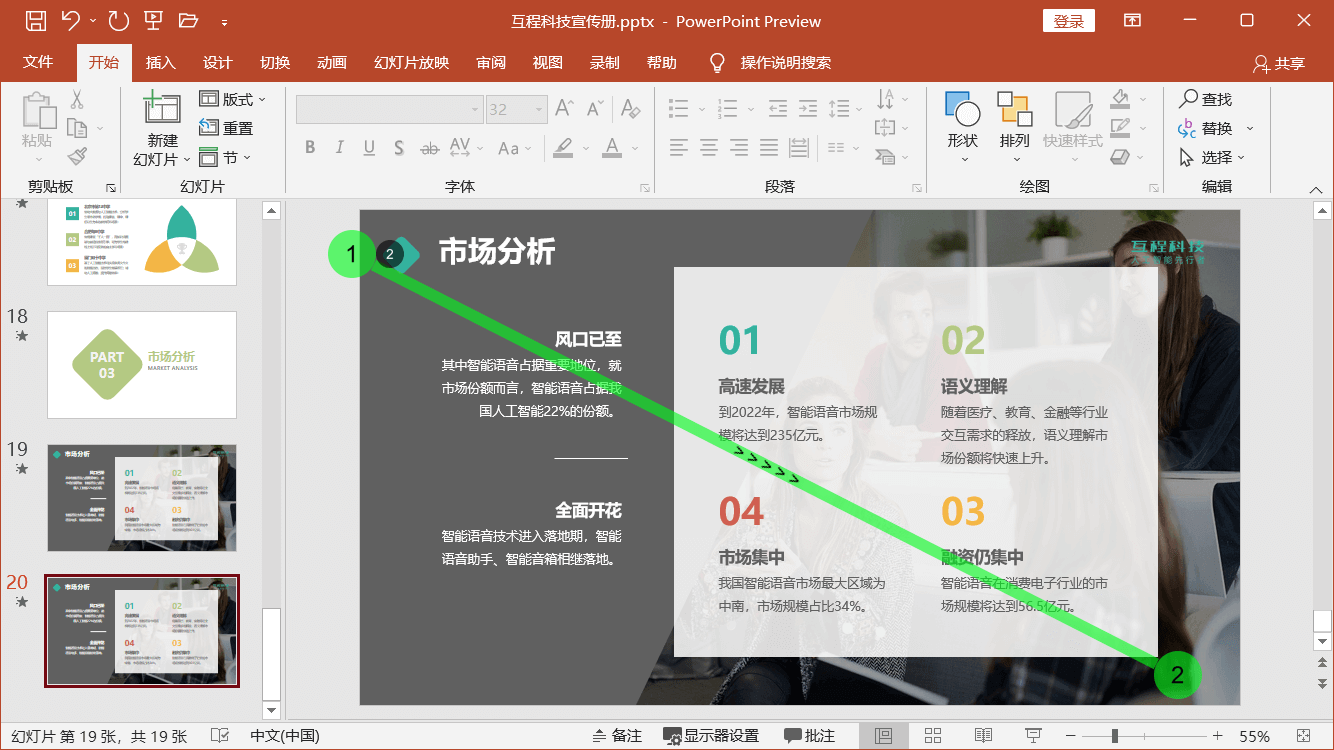Switch to 设计 ribbon tab

click(x=217, y=62)
